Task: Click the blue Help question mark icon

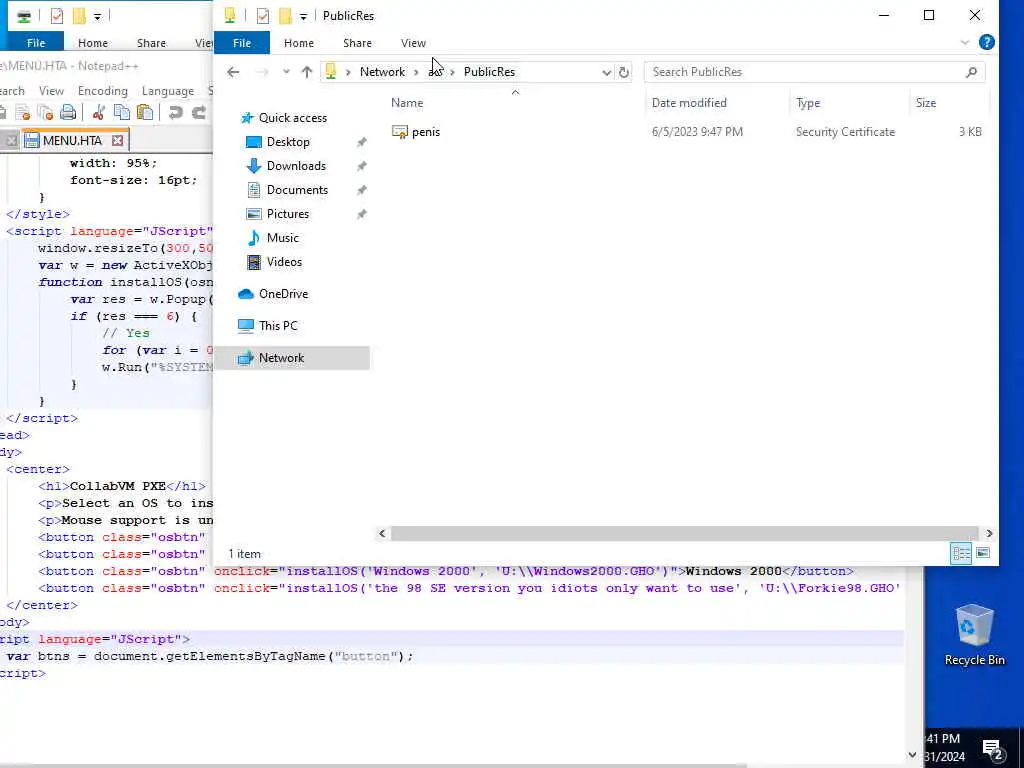Action: (987, 42)
